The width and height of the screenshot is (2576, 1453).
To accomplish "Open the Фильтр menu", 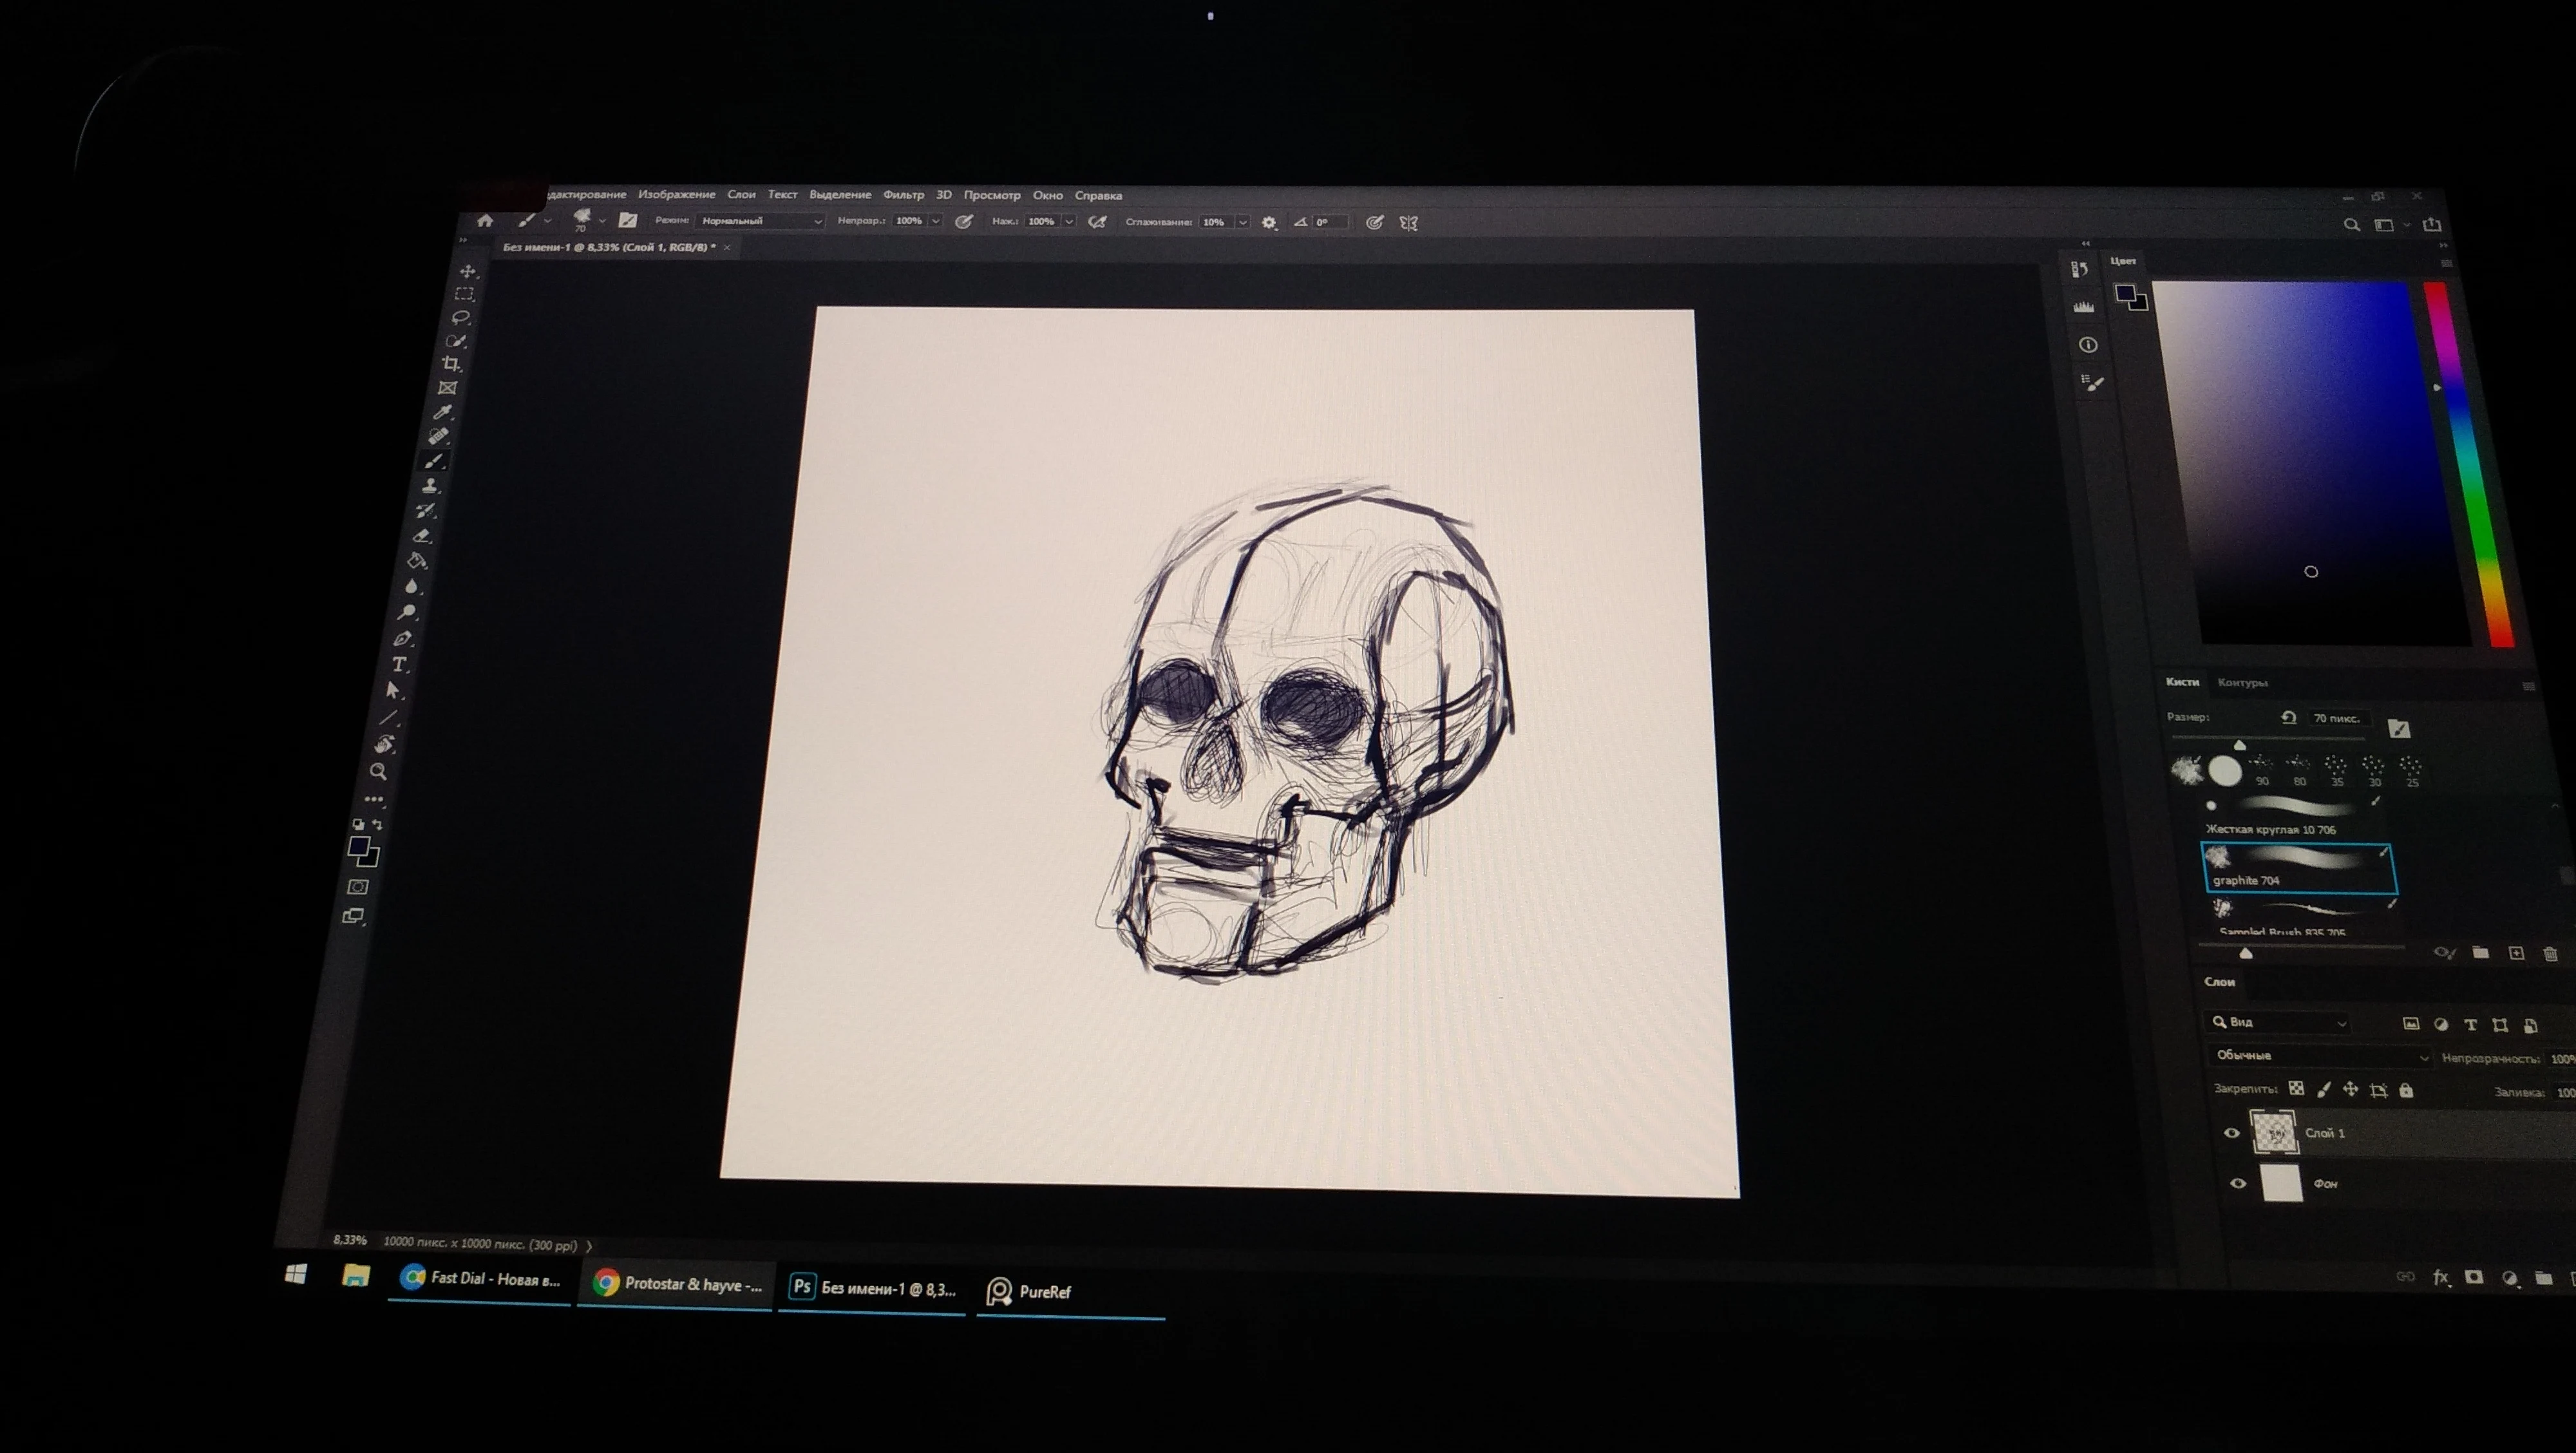I will [903, 195].
